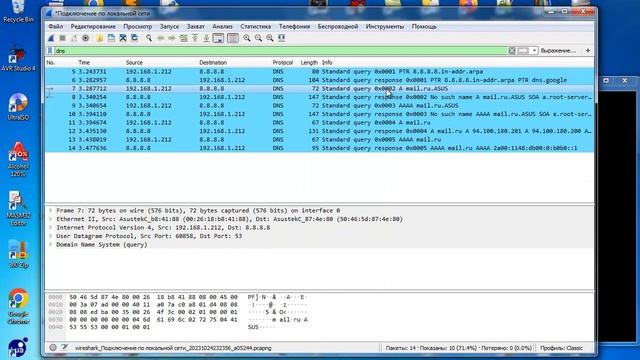This screenshot has height=360, width=640.
Task: Select packet 5 PTR 8.8.8.8.in-addr.arpa query
Action: pos(320,71)
